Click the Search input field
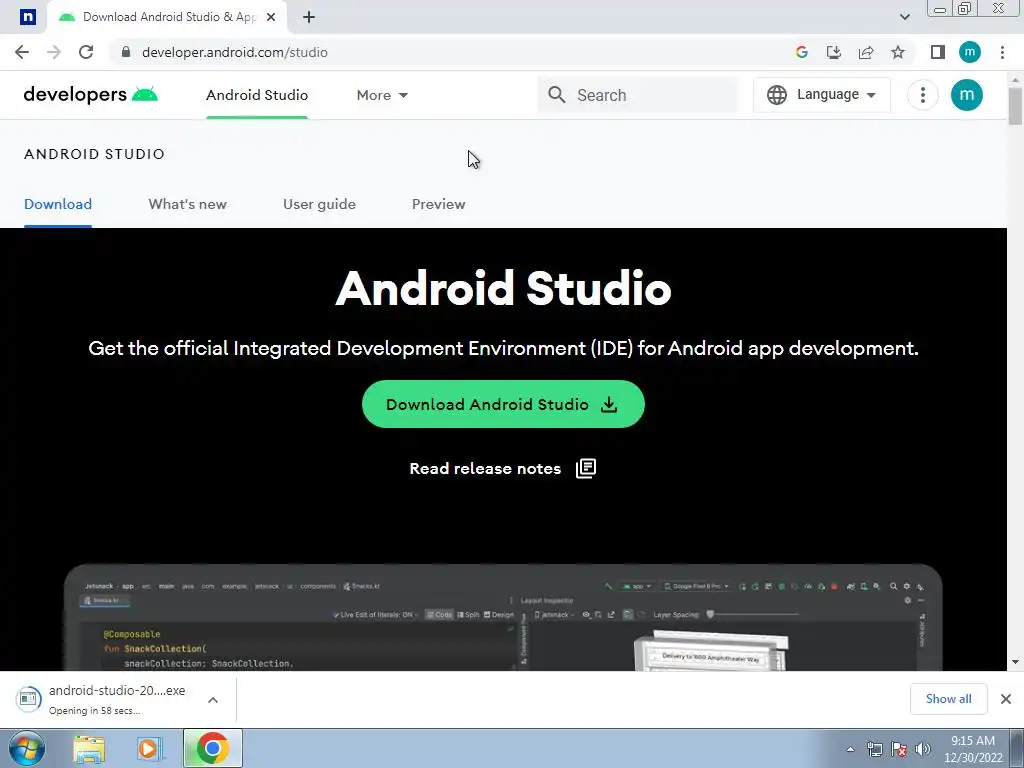 pyautogui.click(x=637, y=95)
